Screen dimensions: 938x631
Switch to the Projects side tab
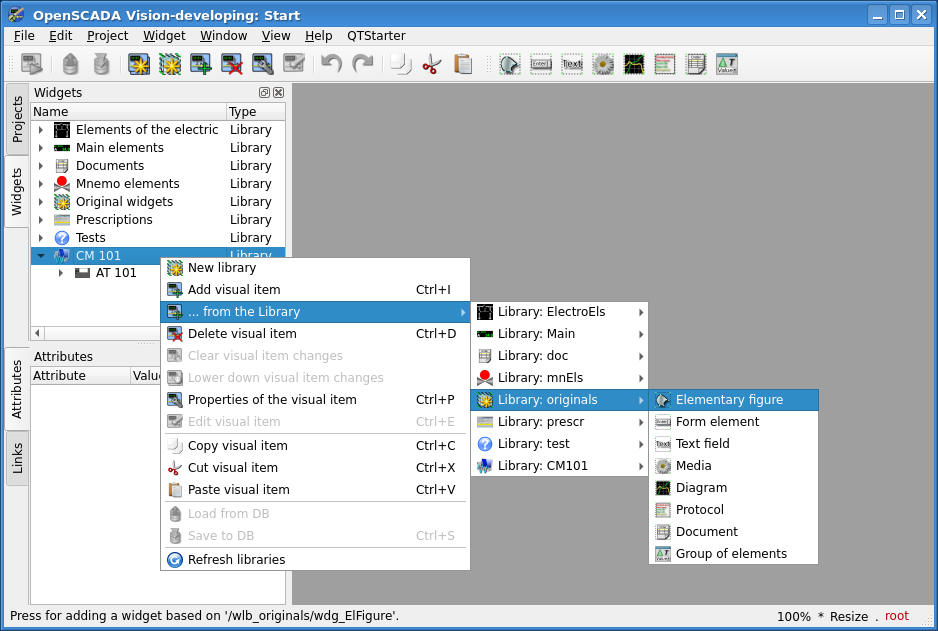click(17, 119)
